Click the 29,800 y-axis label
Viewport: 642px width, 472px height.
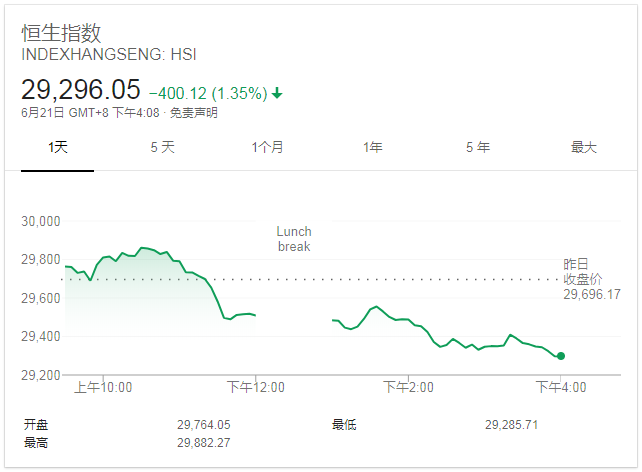pos(41,260)
